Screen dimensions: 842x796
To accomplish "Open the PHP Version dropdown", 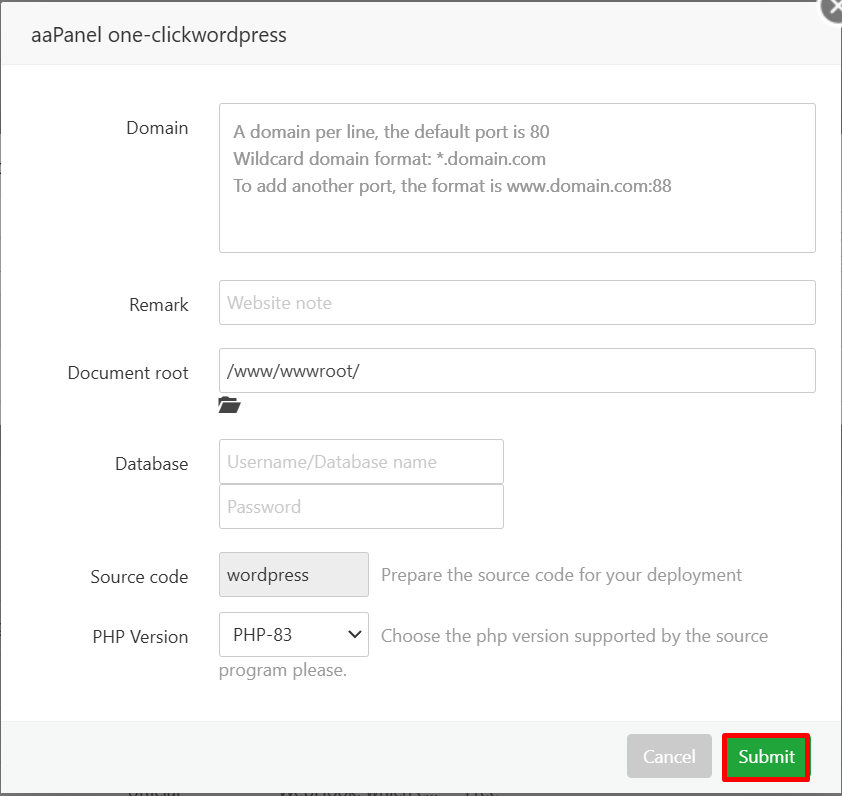I will 294,634.
